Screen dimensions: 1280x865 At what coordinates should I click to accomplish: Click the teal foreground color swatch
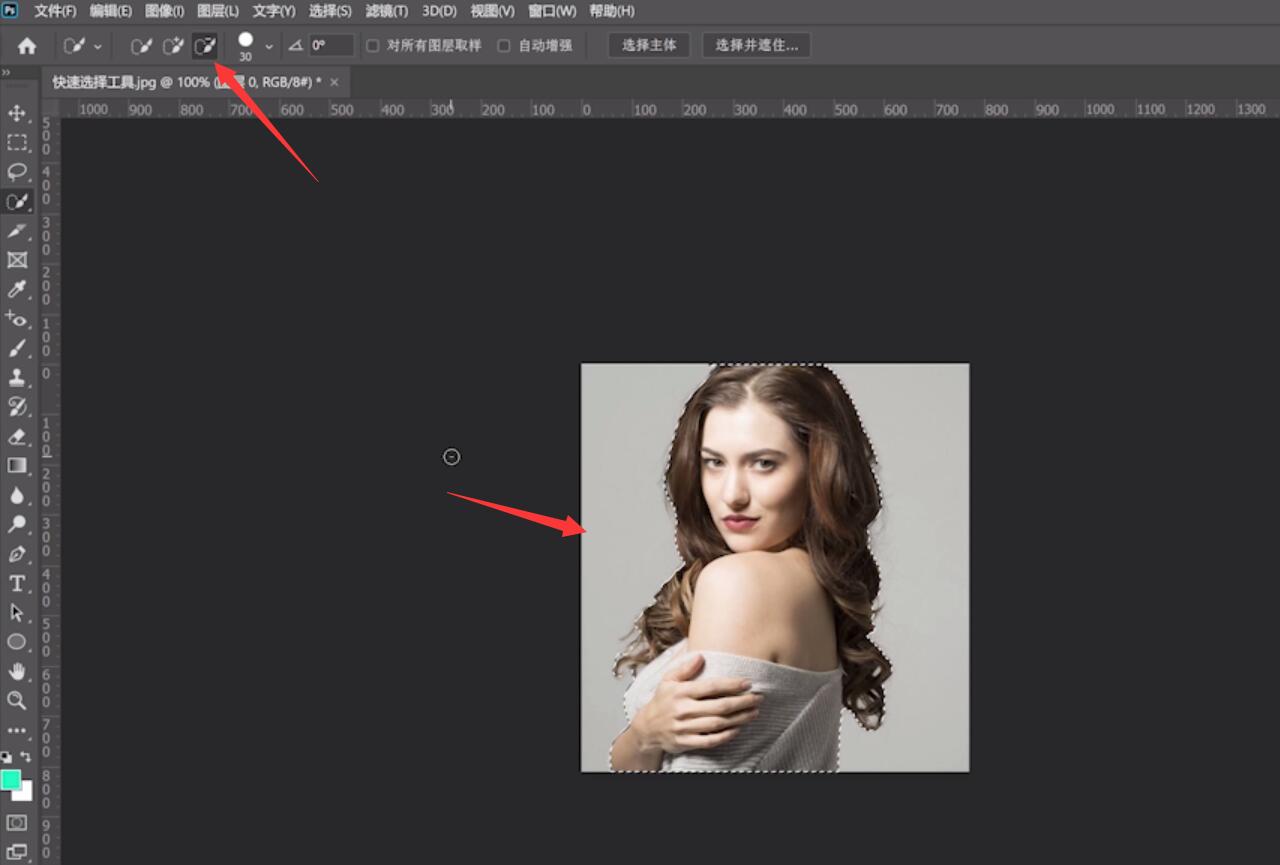tap(9, 779)
